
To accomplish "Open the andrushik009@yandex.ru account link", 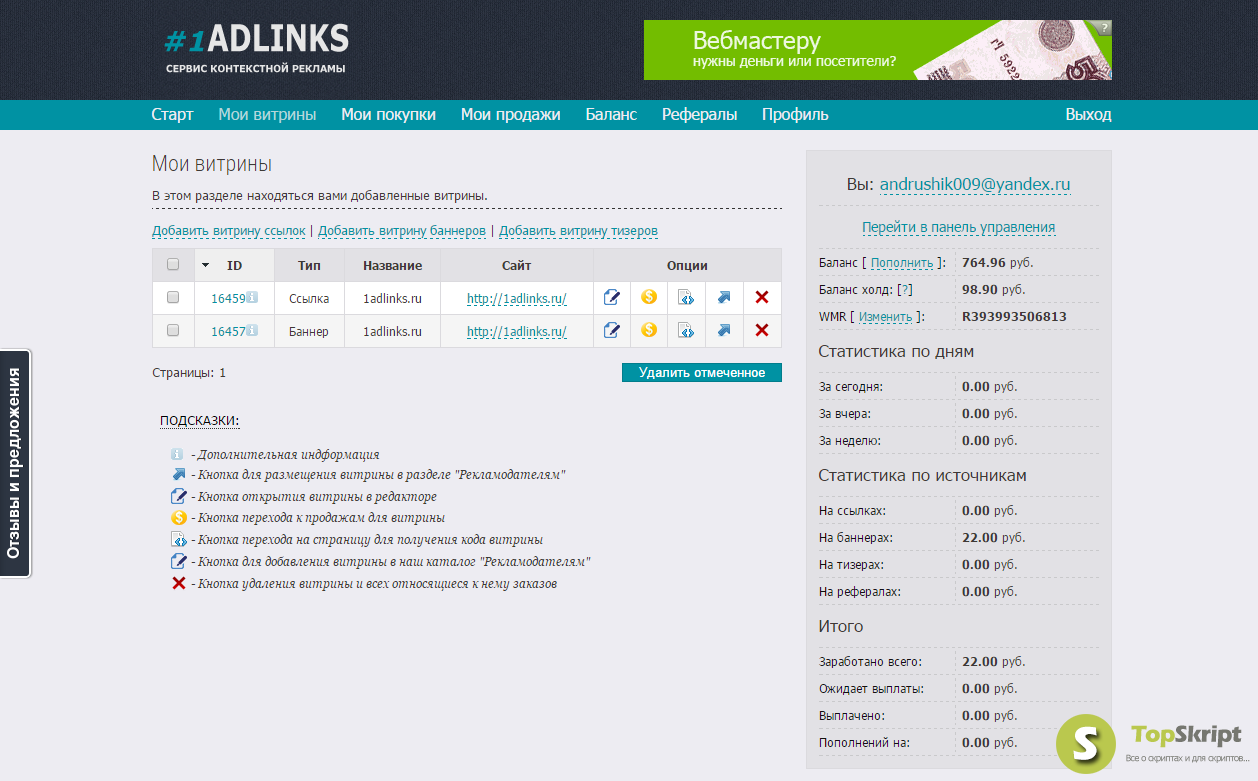I will click(x=975, y=185).
